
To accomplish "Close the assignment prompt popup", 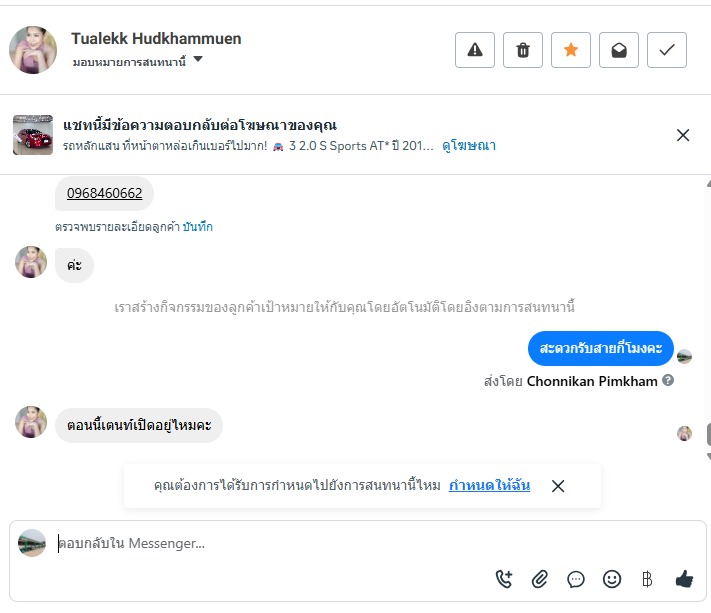I will tap(558, 486).
